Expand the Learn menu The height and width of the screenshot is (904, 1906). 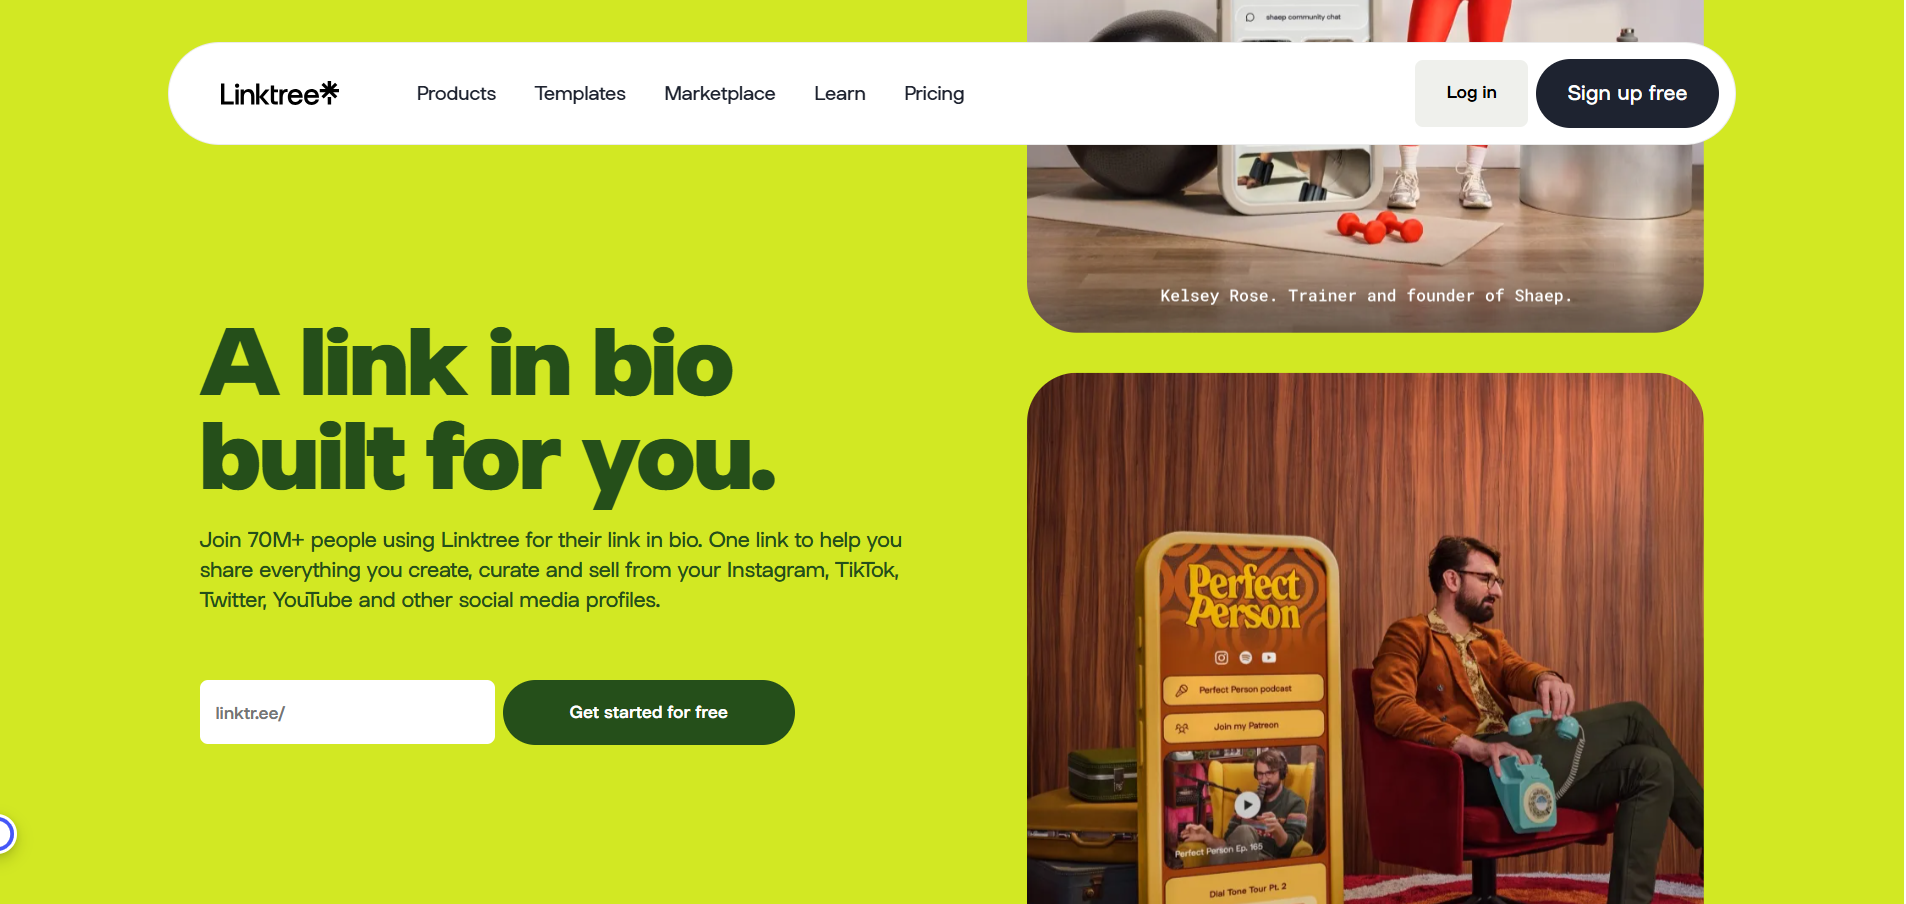click(x=840, y=93)
